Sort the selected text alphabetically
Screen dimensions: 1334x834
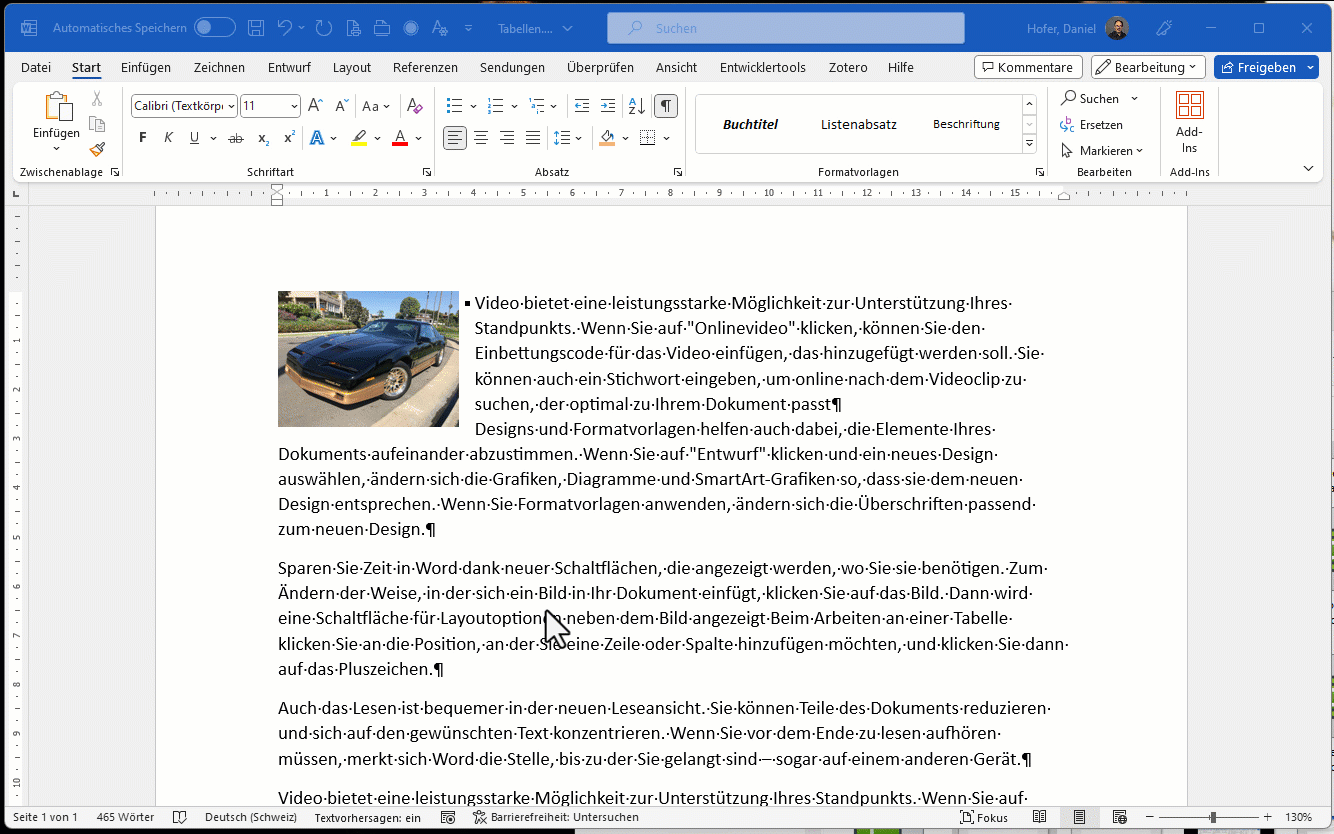[x=636, y=106]
